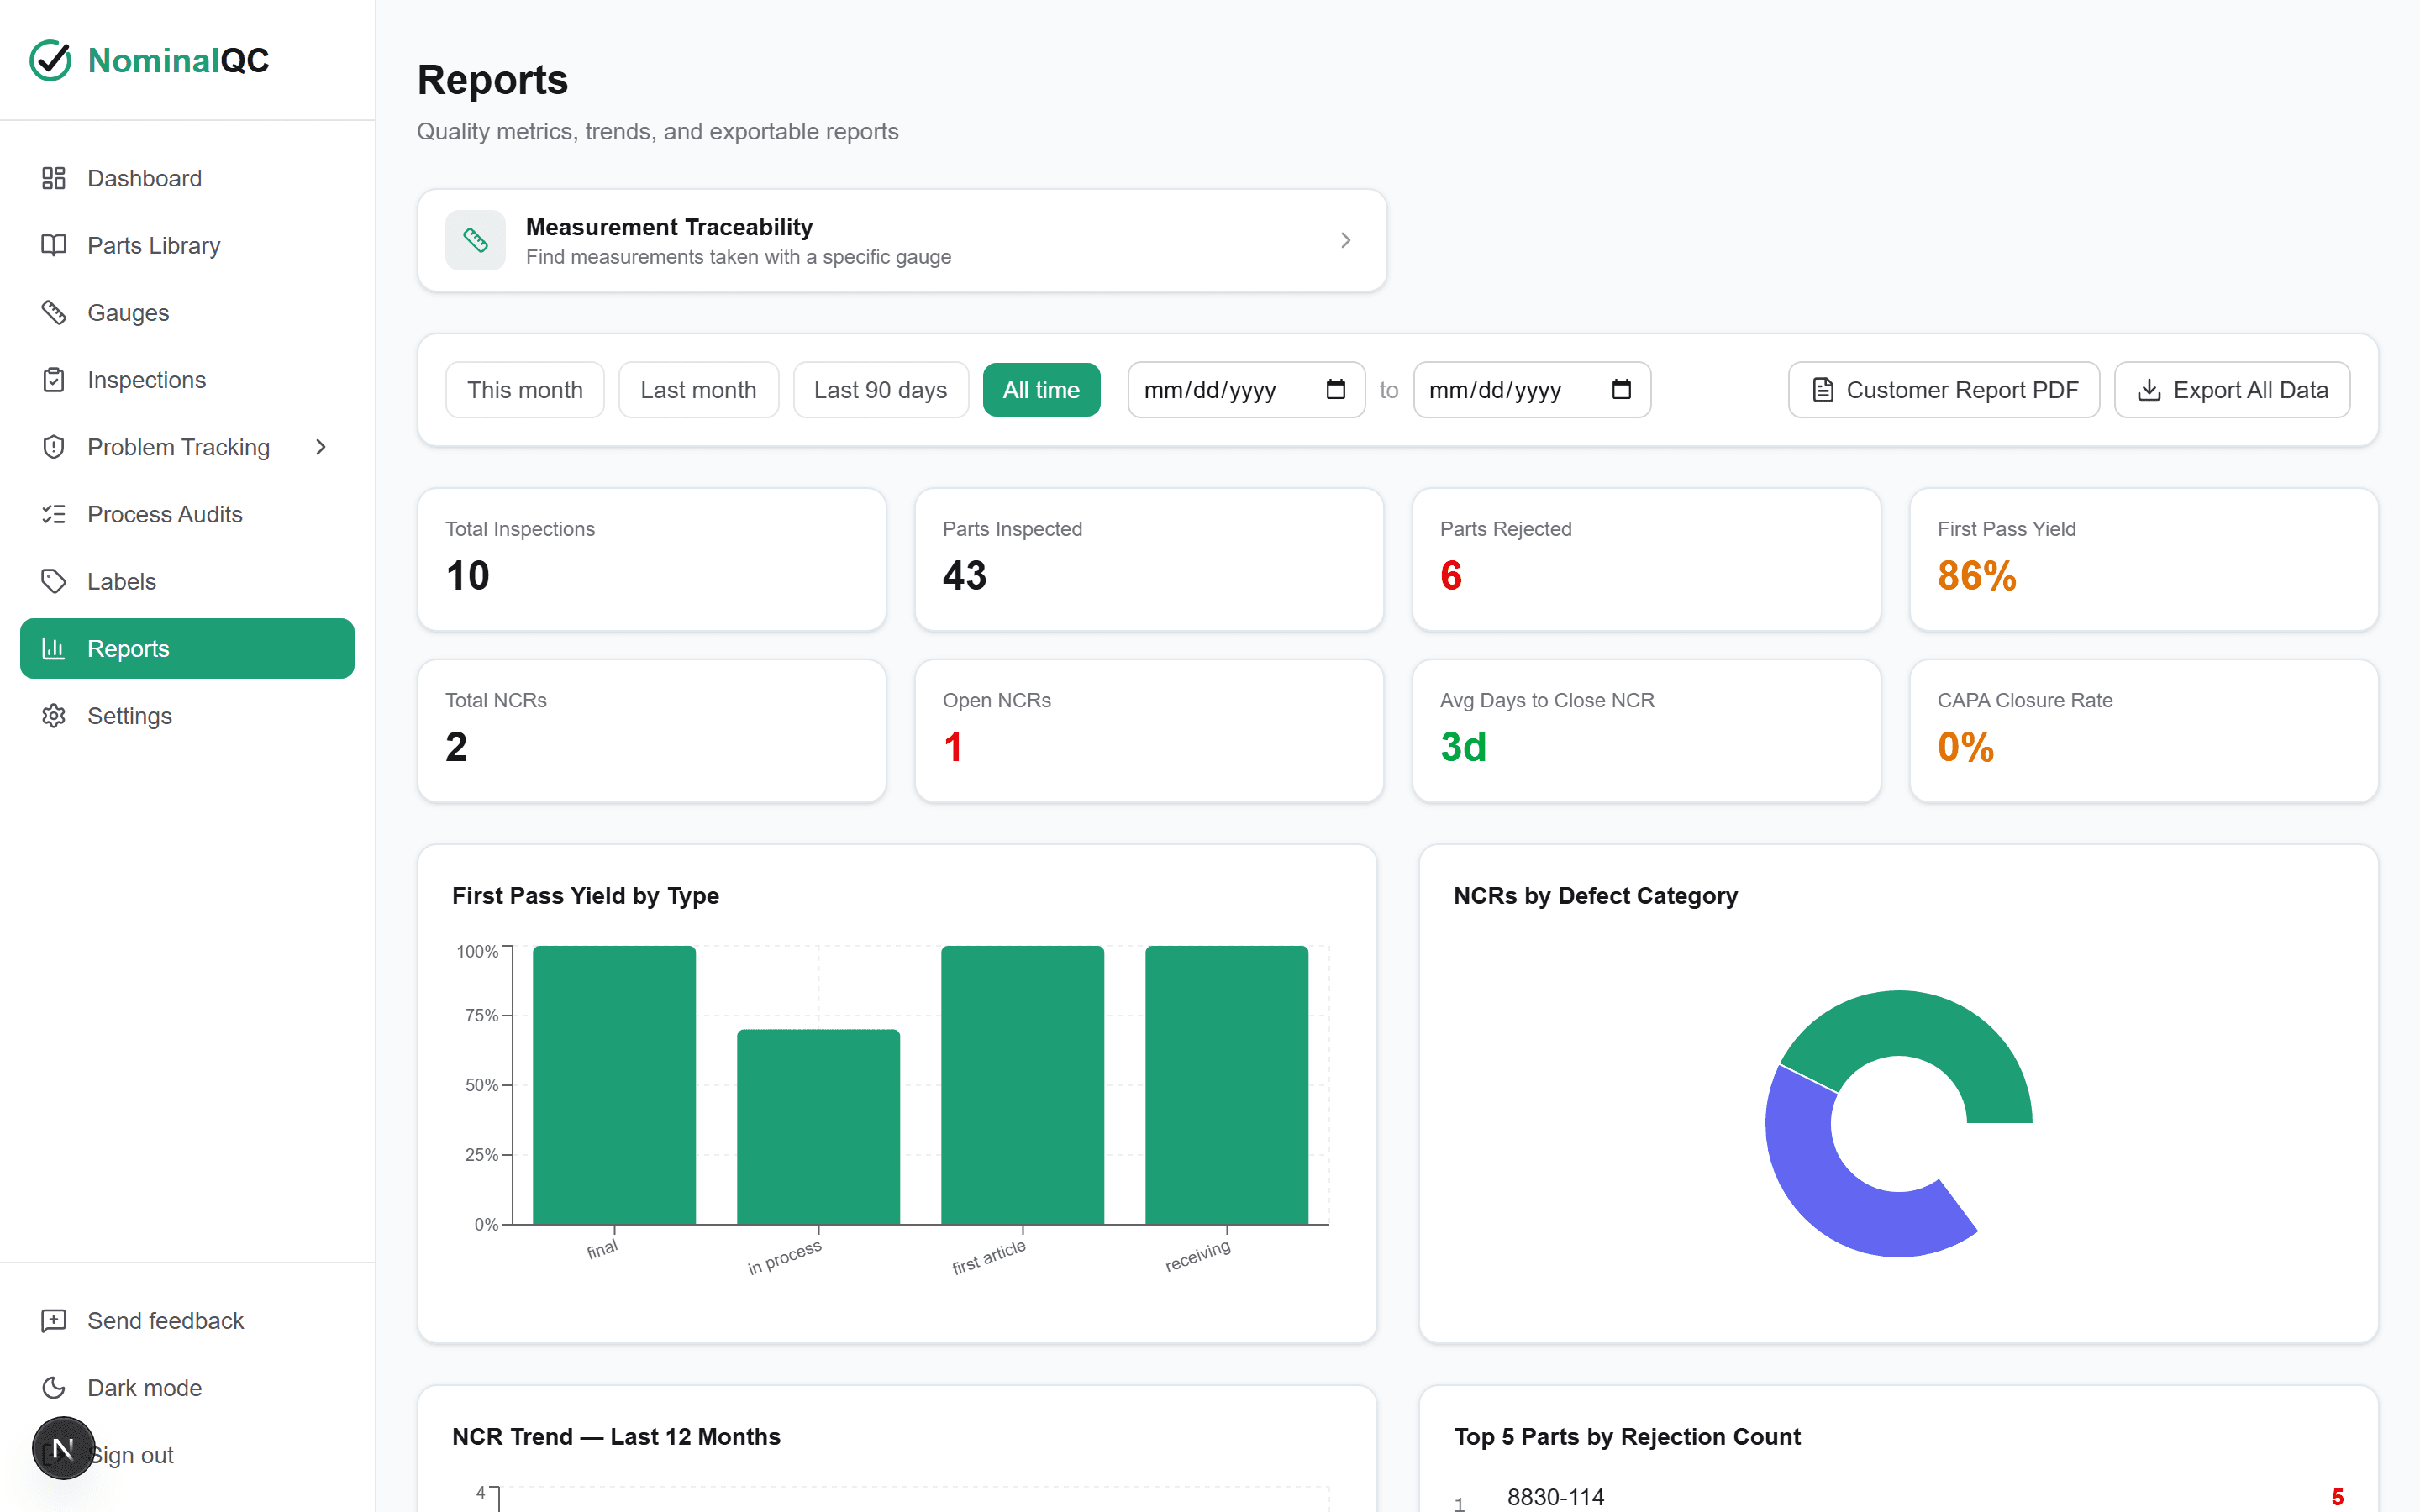The height and width of the screenshot is (1512, 2420).
Task: Click the Dark mode moon icon
Action: [53, 1388]
